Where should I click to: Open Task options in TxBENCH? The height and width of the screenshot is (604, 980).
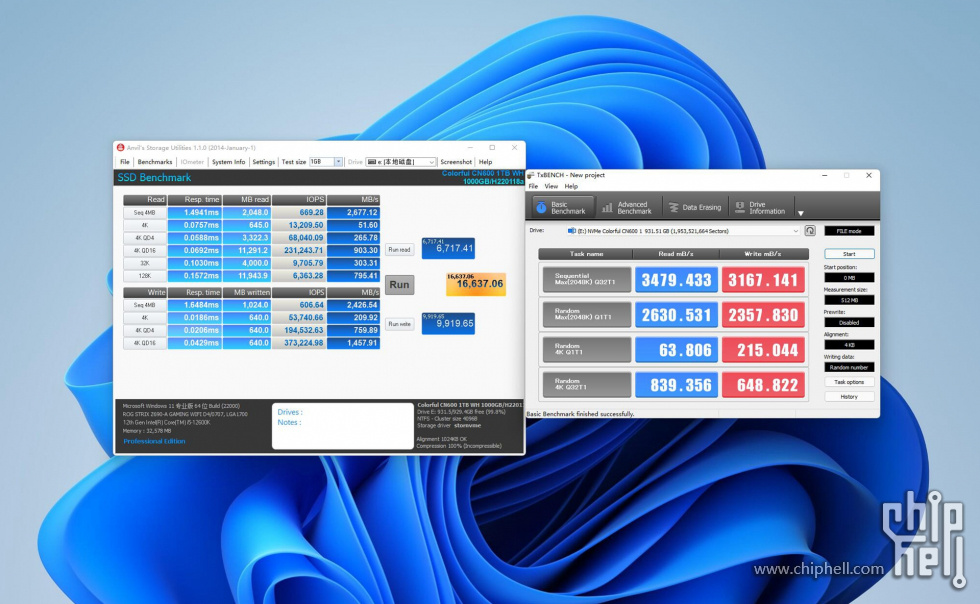pyautogui.click(x=849, y=382)
